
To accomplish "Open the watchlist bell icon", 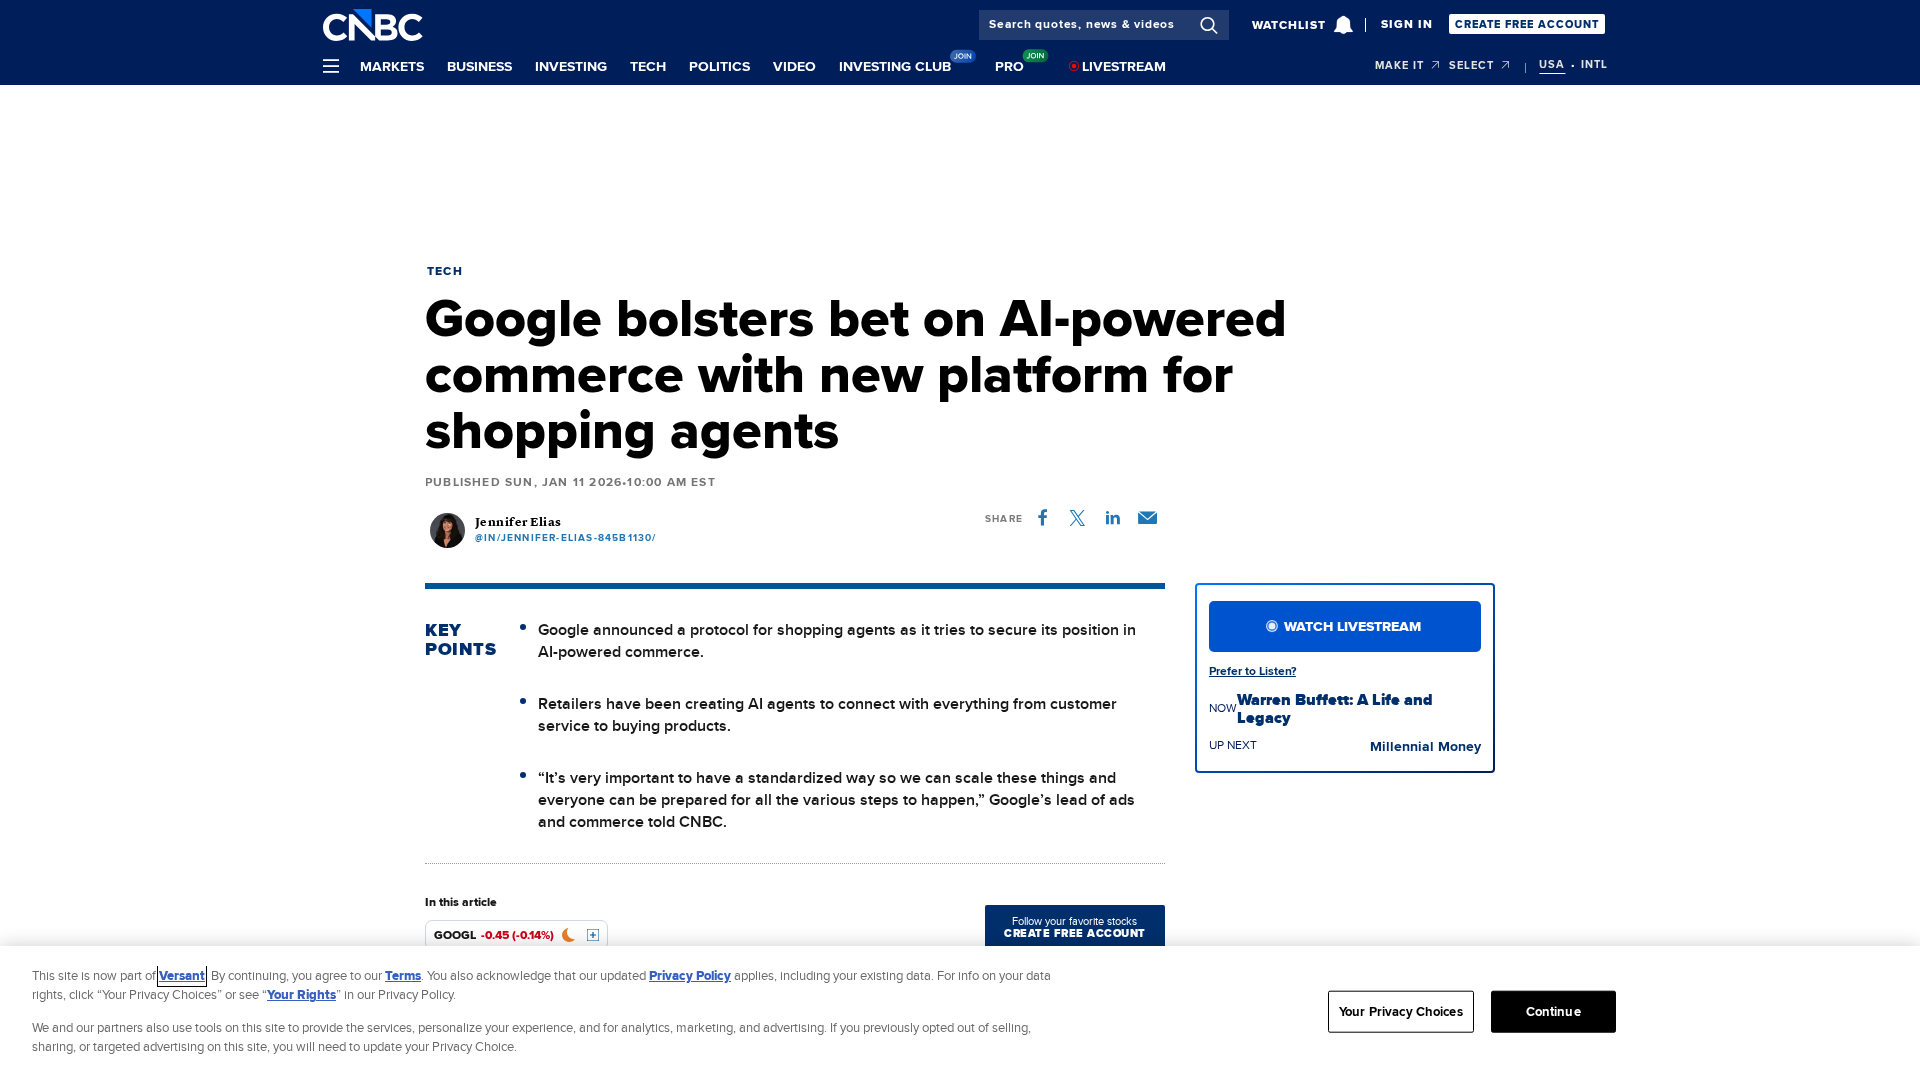I will pos(1343,25).
